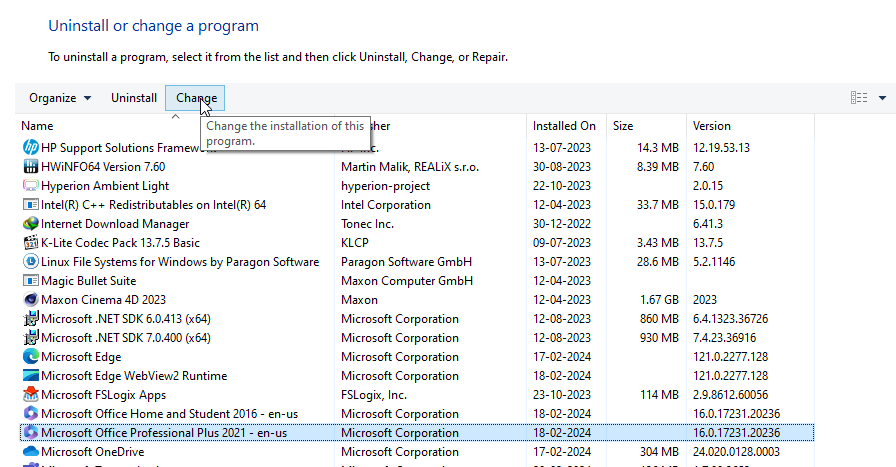This screenshot has height=467, width=896.
Task: Click publisher Martin Malik, REALiX s.r.o.
Action: [410, 166]
